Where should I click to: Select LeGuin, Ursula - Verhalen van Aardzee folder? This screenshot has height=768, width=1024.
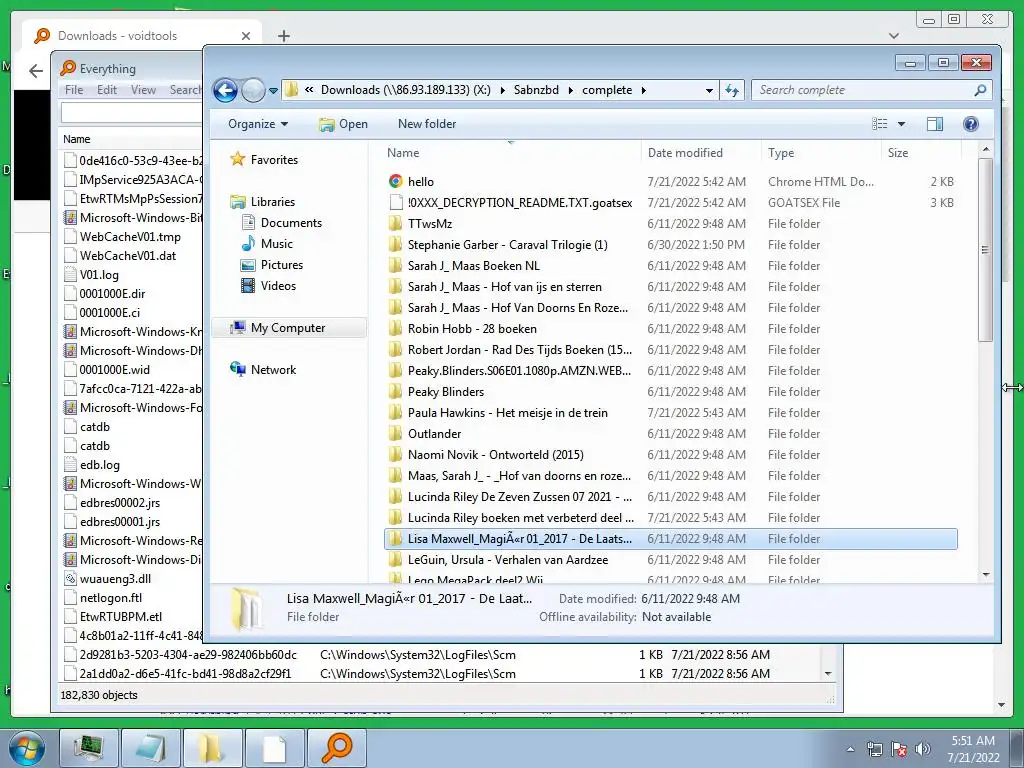pyautogui.click(x=507, y=560)
